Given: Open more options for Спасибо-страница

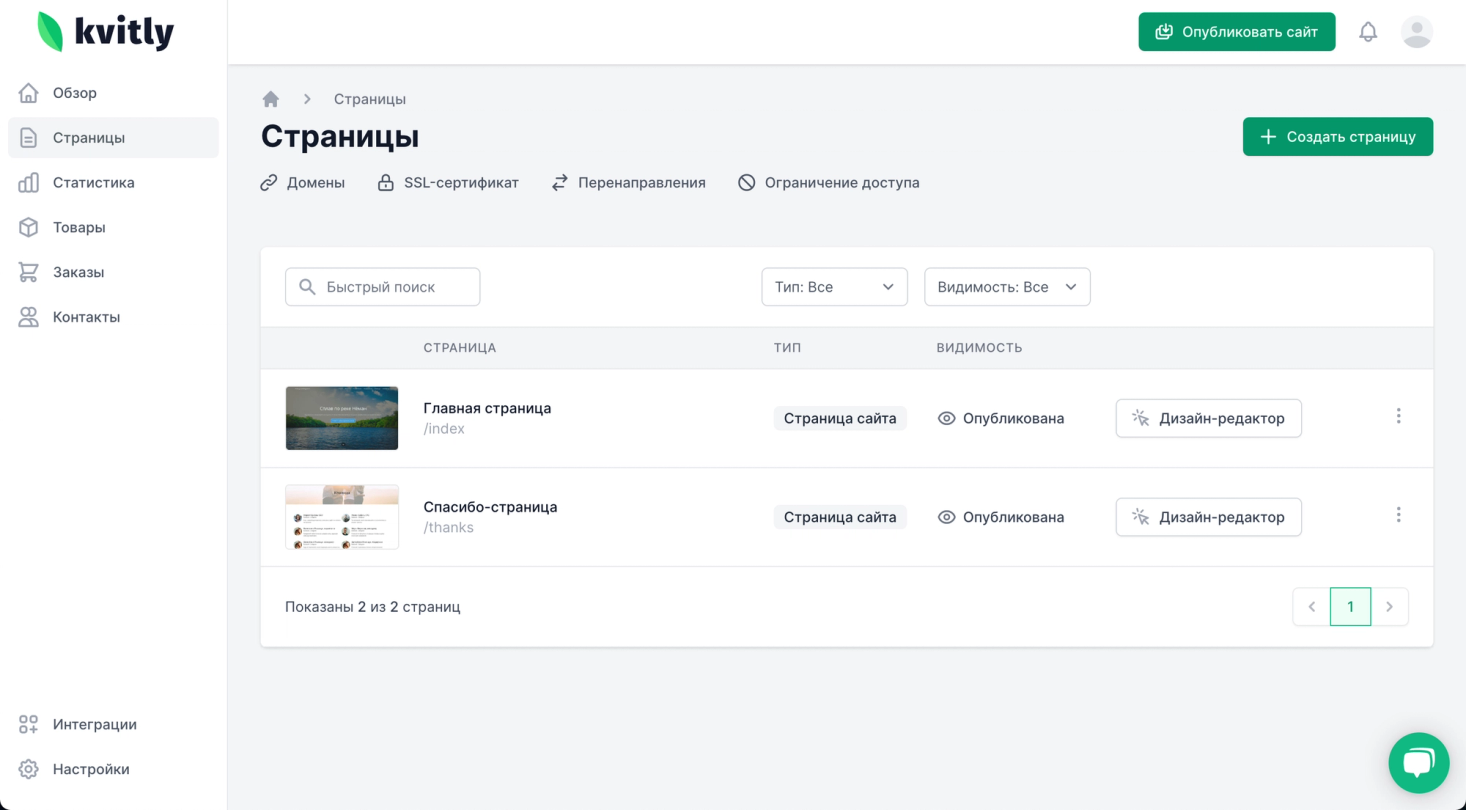Looking at the screenshot, I should [1398, 515].
